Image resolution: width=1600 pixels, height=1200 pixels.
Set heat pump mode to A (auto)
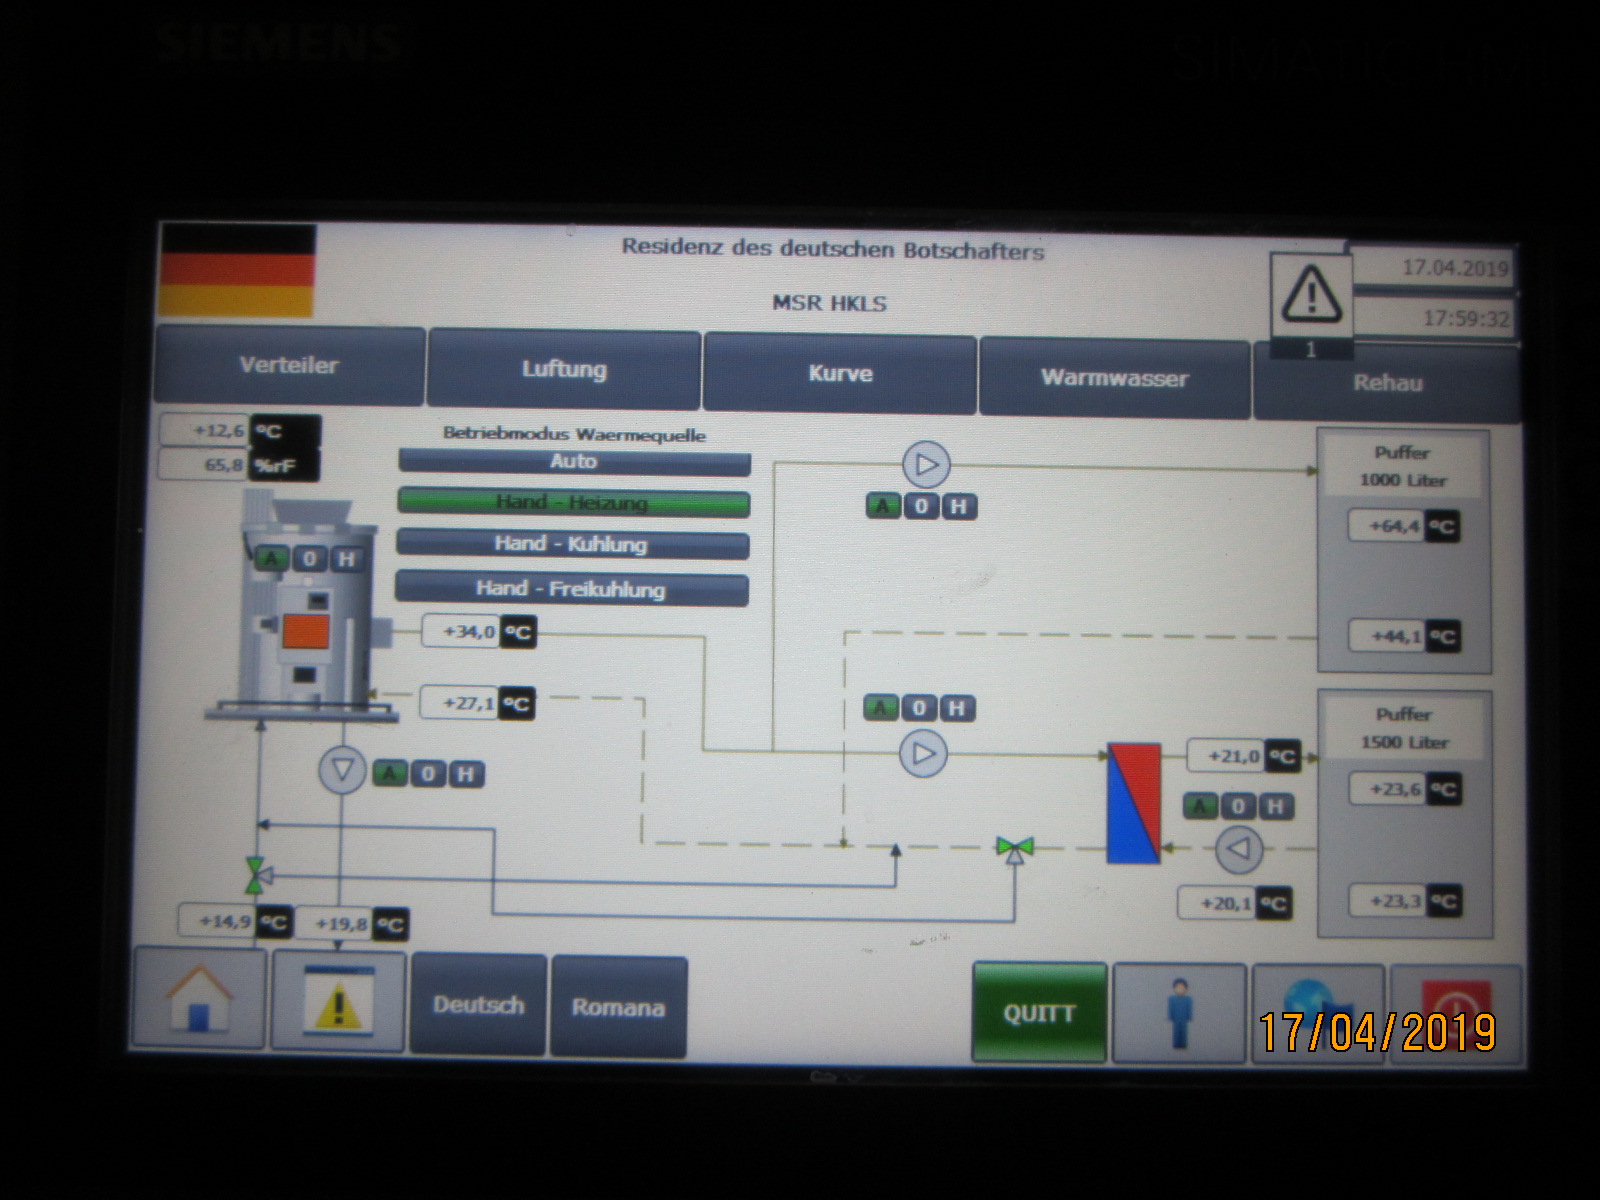[x=271, y=558]
